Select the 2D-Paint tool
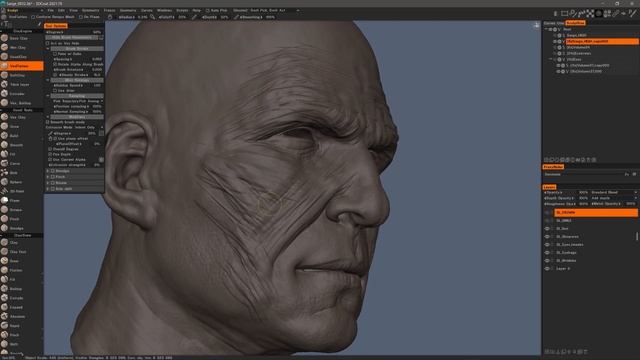Viewport: 640px width, 360px height. 17,191
